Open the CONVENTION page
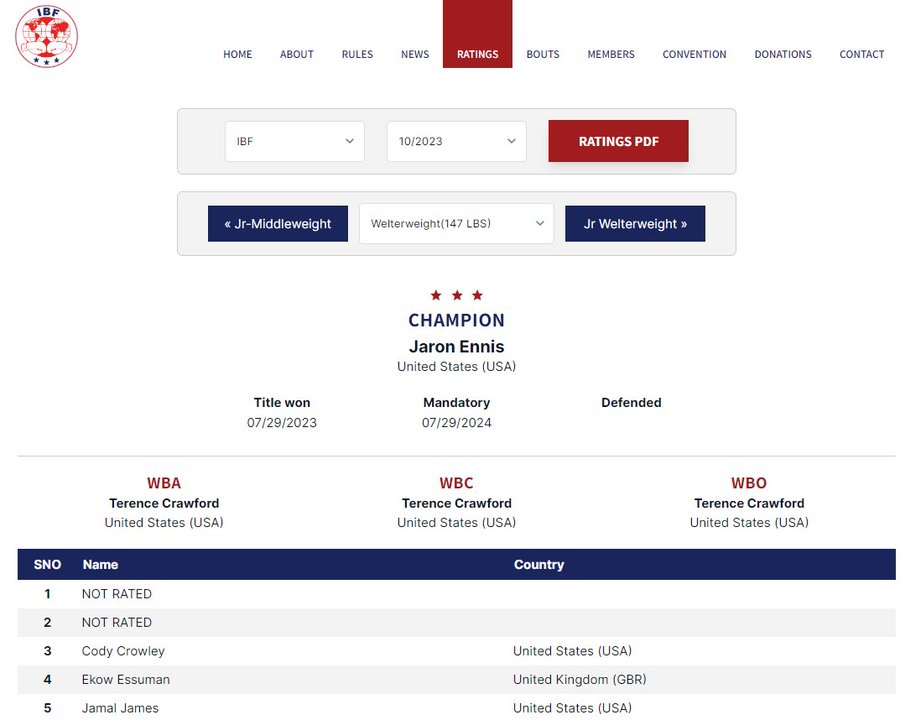The image size is (900, 720). 695,54
